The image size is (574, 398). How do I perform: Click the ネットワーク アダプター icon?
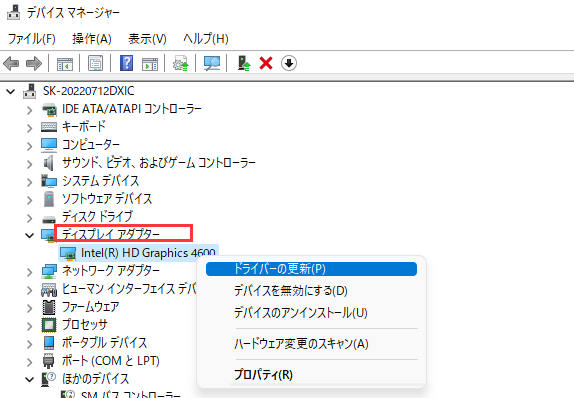tap(49, 271)
